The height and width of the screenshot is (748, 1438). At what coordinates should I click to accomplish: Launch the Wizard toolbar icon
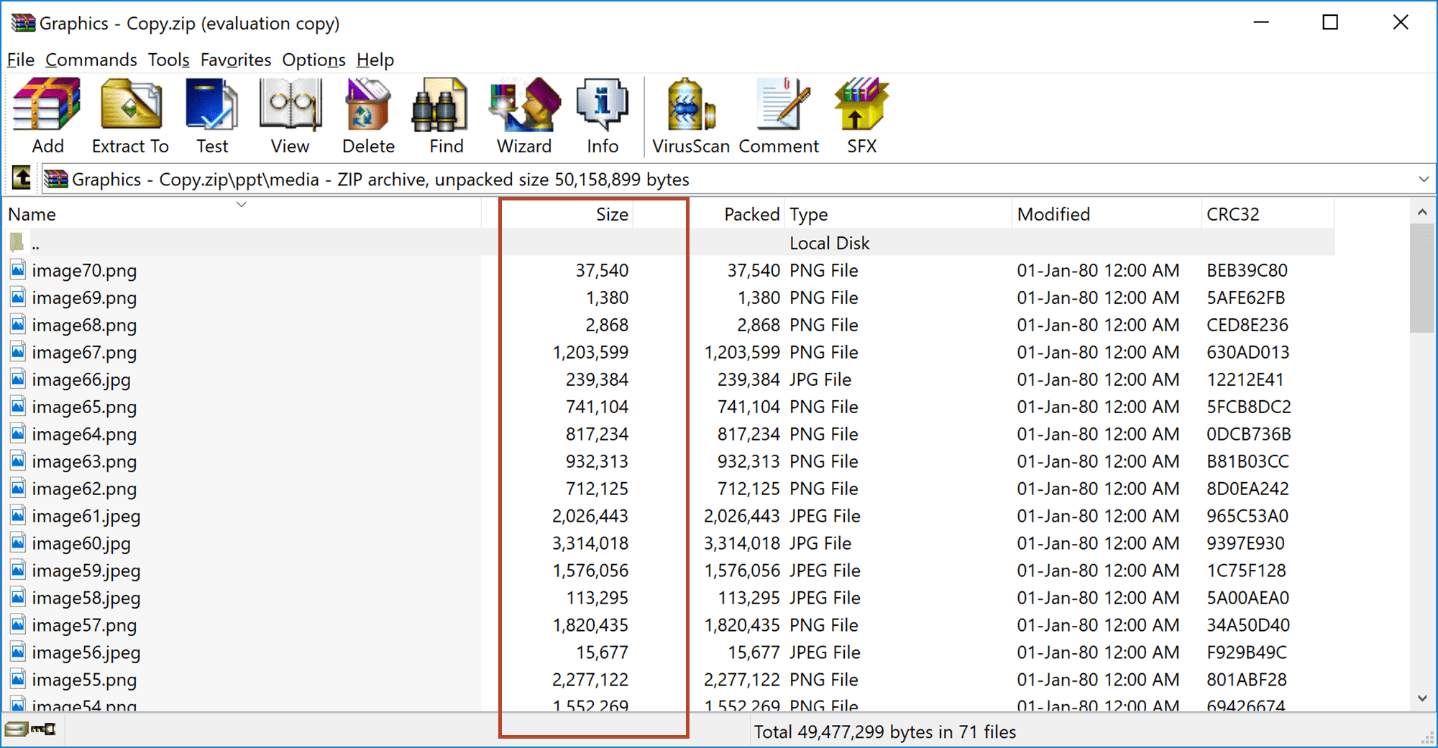tap(524, 116)
